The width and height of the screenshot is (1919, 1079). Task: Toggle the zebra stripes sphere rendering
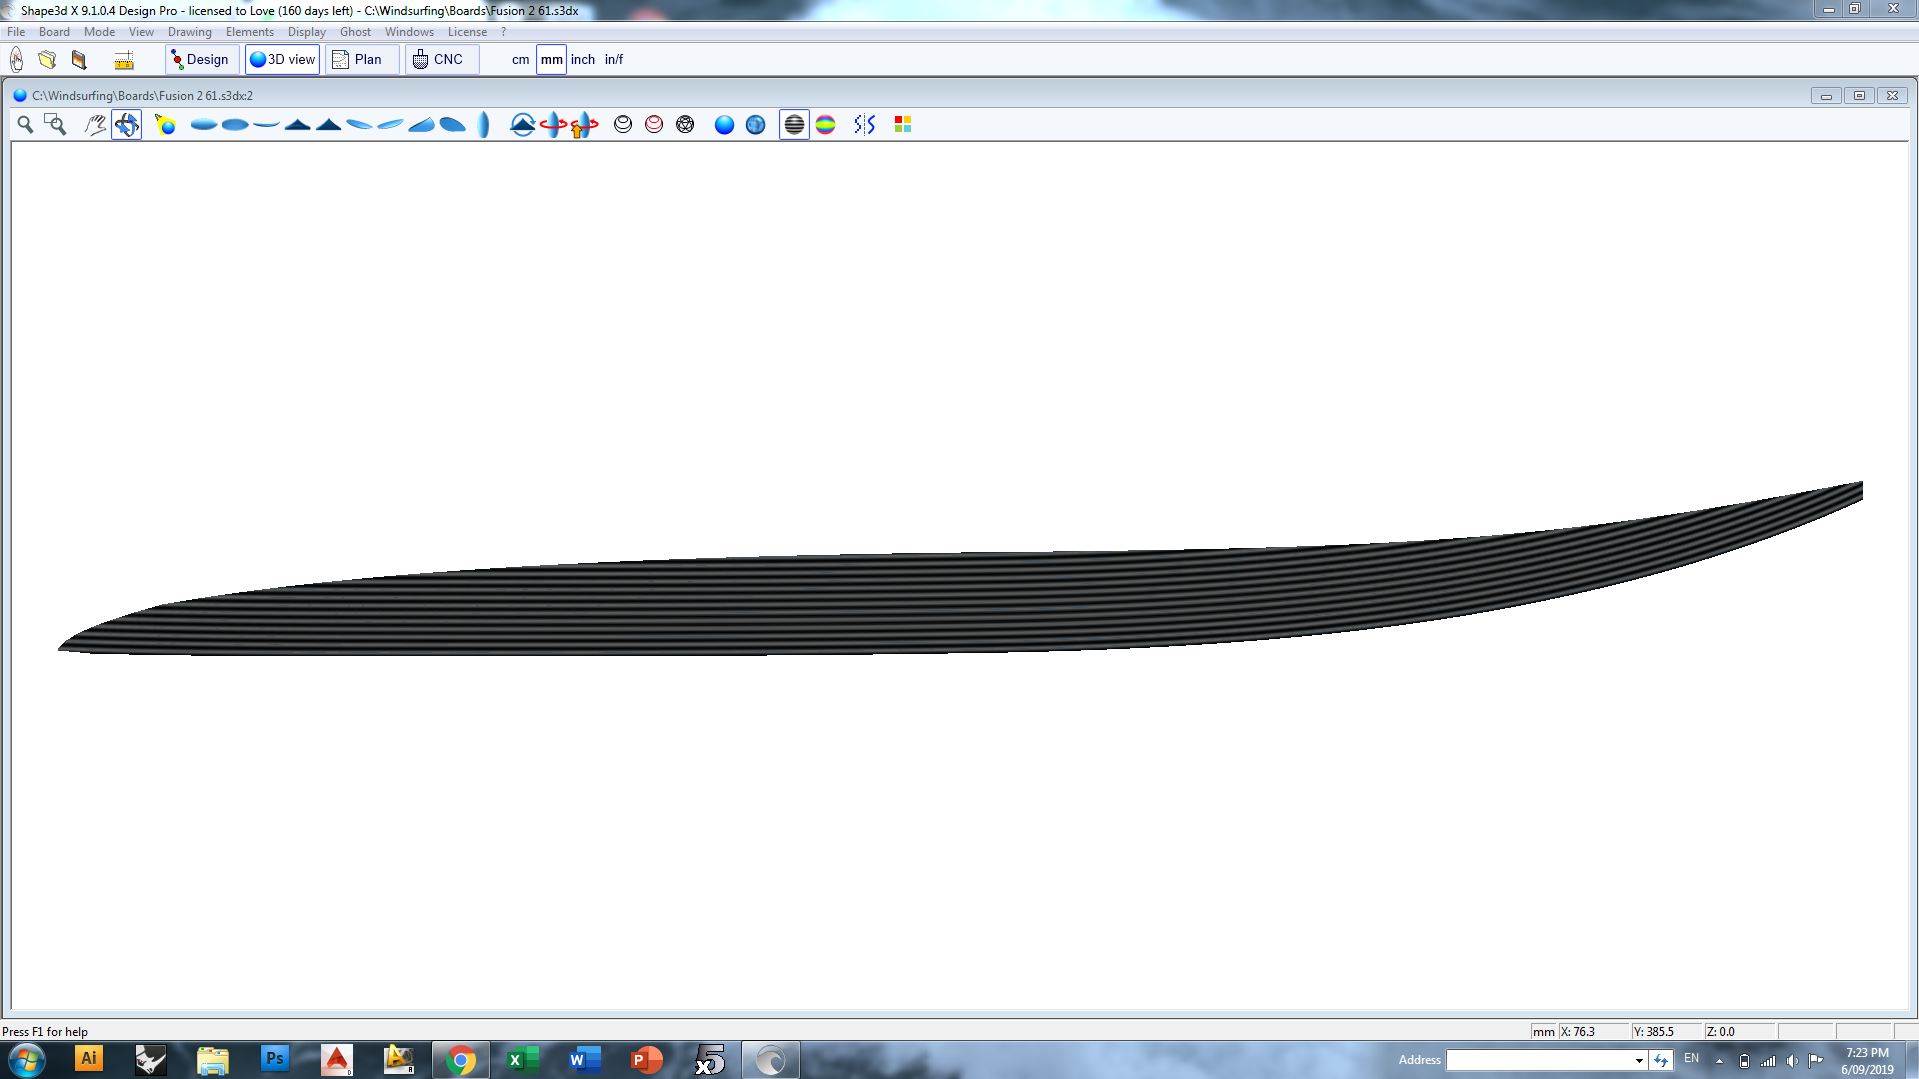click(x=794, y=124)
